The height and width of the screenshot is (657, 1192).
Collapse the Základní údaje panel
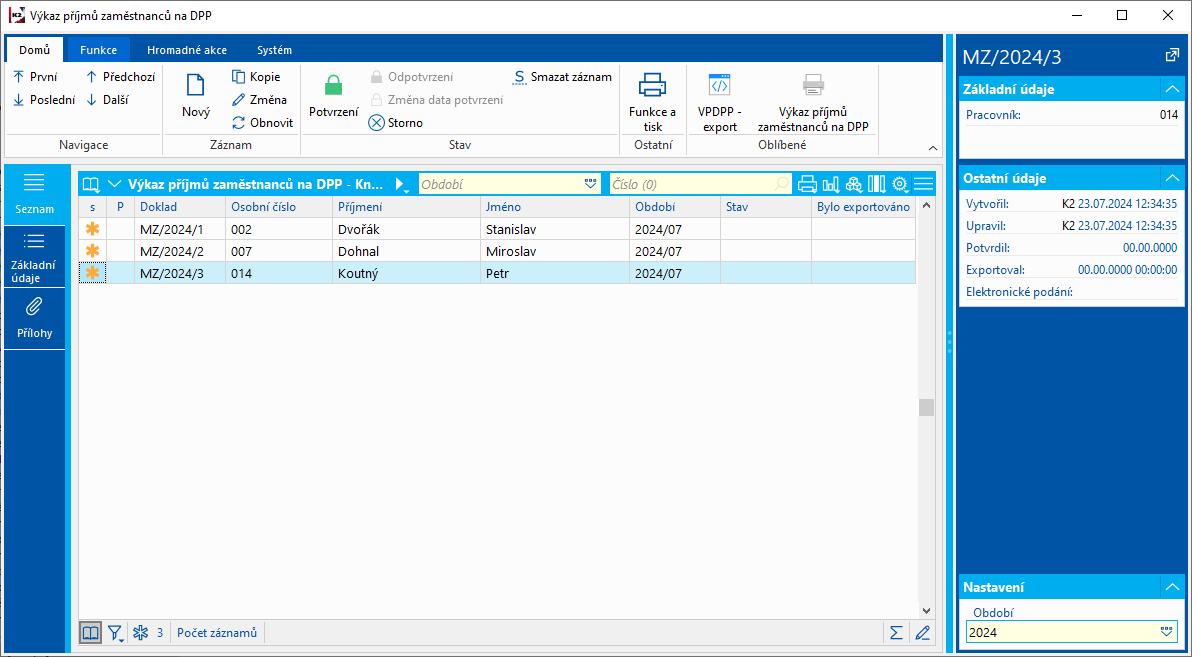click(1171, 89)
